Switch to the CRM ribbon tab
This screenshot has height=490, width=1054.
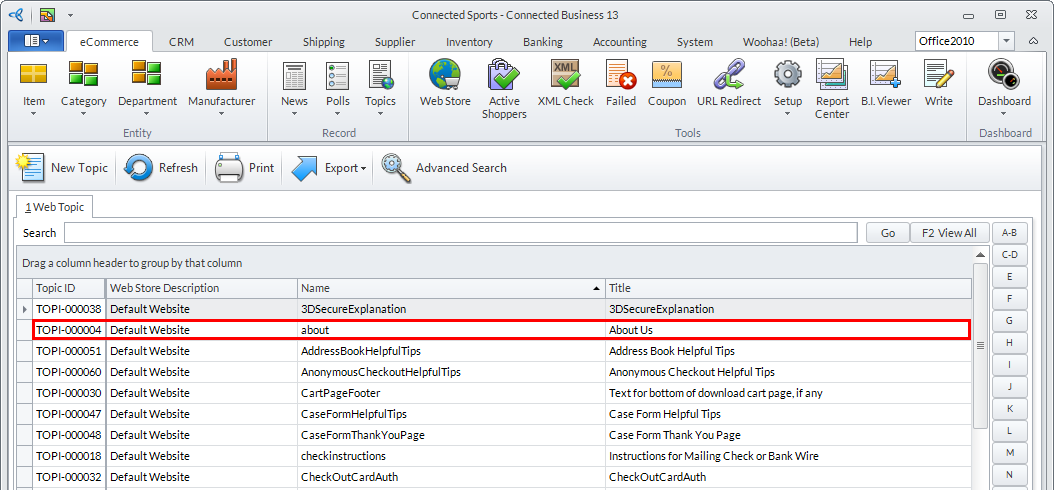[182, 42]
